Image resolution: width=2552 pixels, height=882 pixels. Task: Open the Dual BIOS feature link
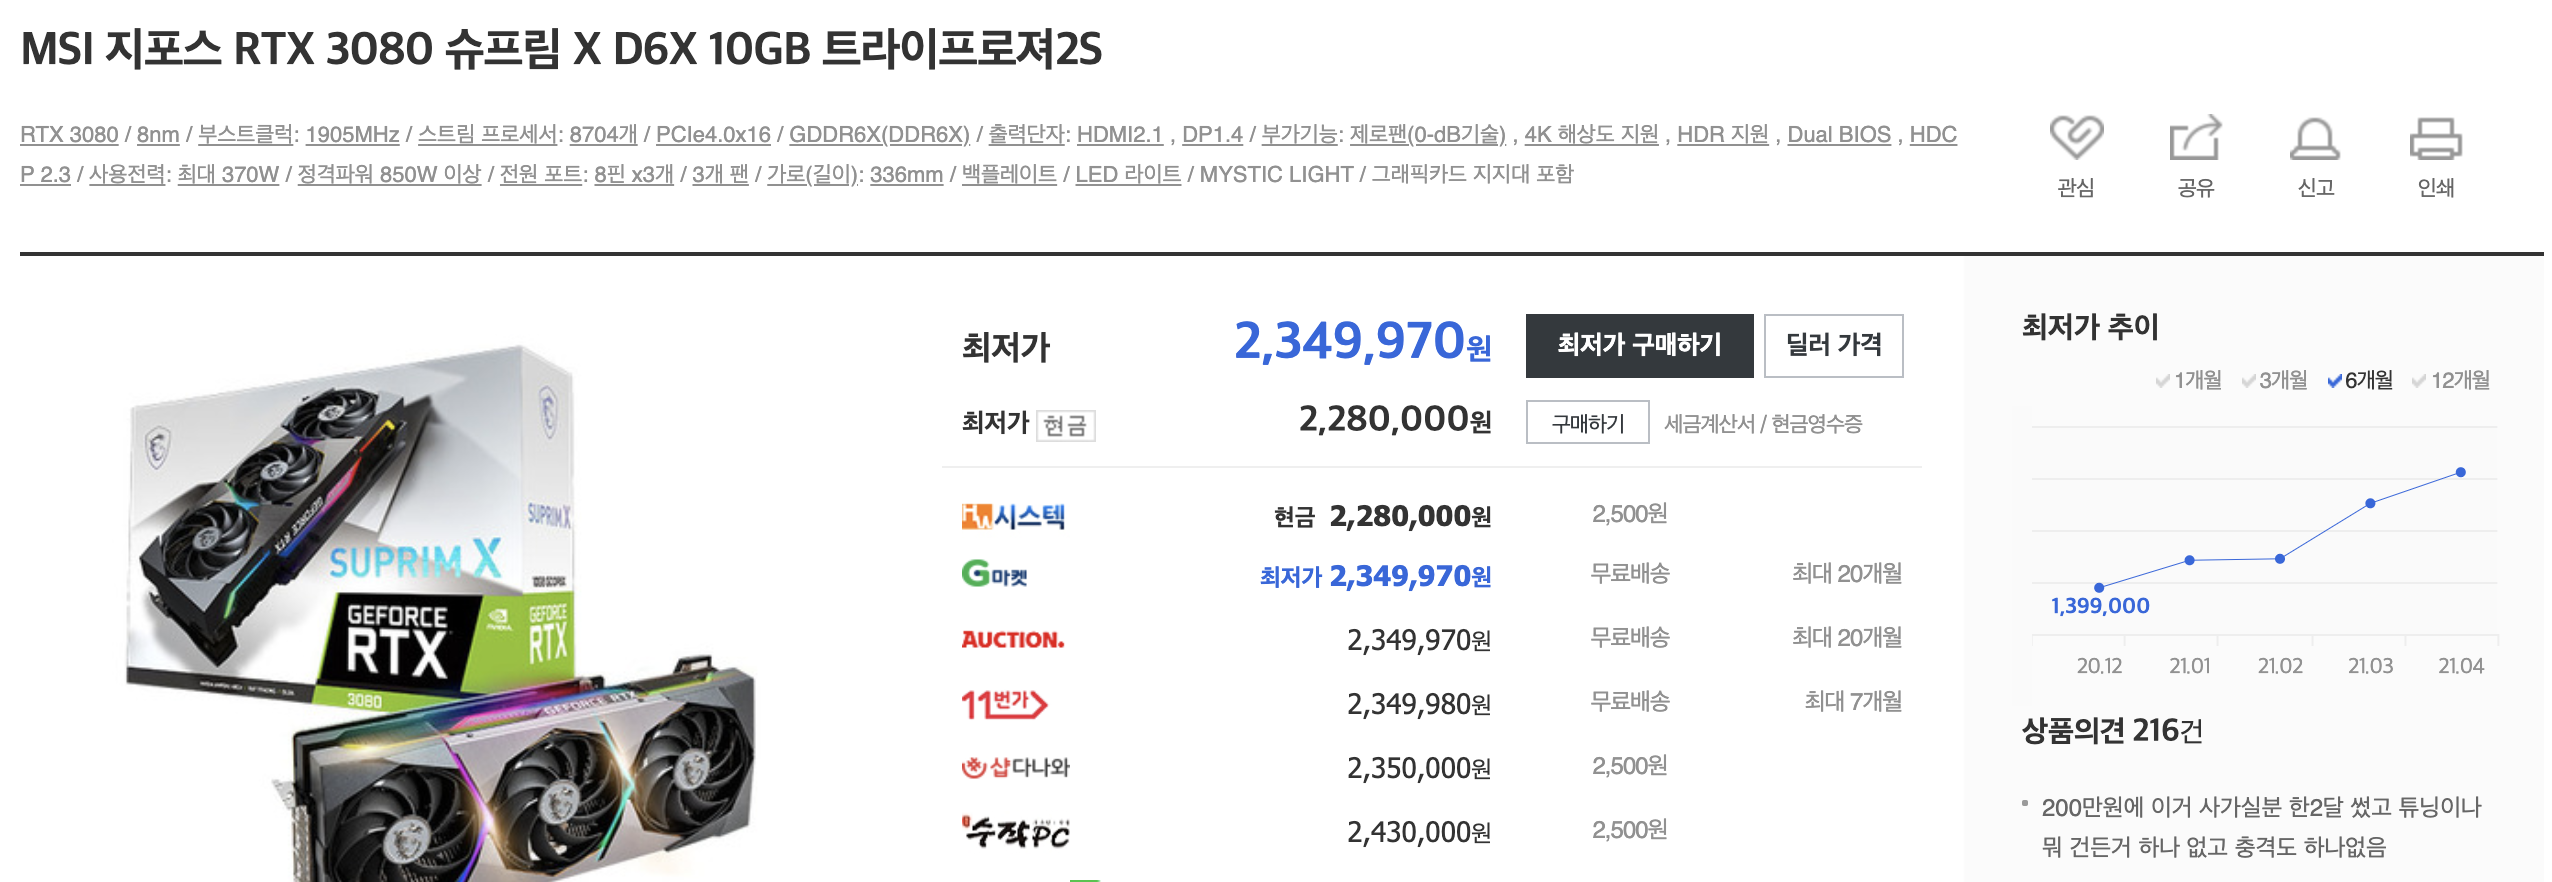pyautogui.click(x=1839, y=135)
